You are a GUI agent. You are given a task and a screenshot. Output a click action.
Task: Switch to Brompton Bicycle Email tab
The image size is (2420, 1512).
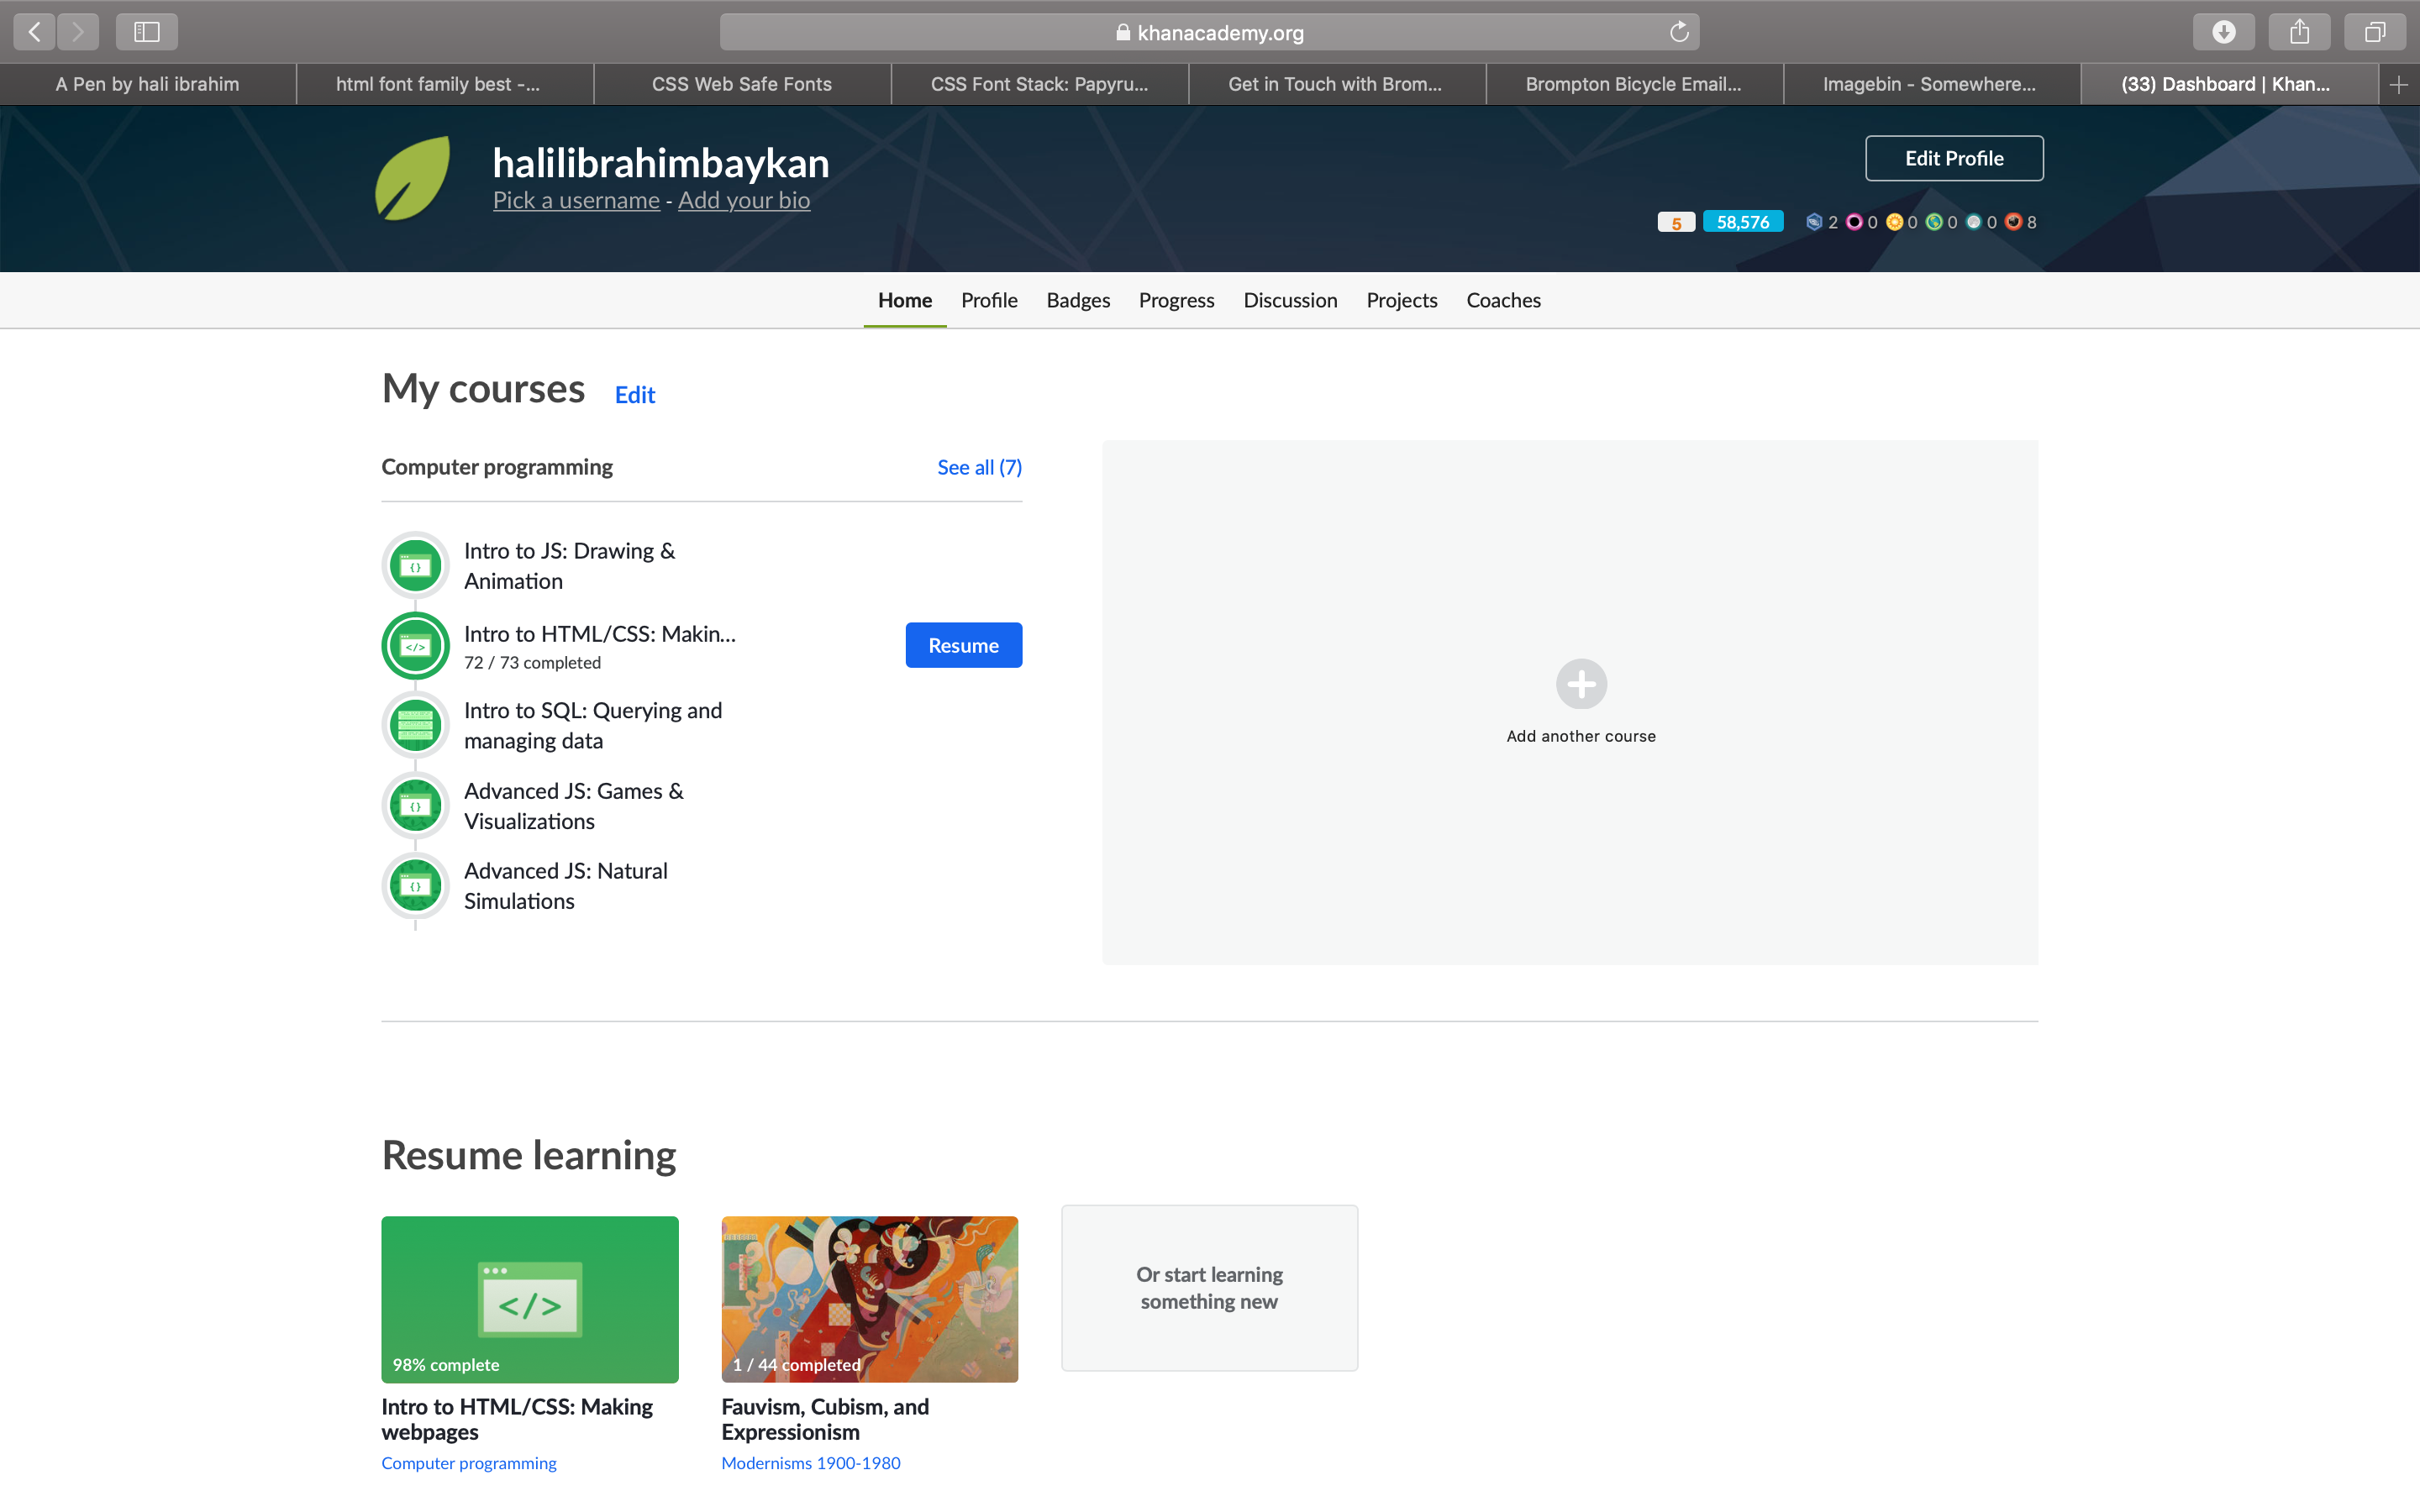coord(1634,85)
